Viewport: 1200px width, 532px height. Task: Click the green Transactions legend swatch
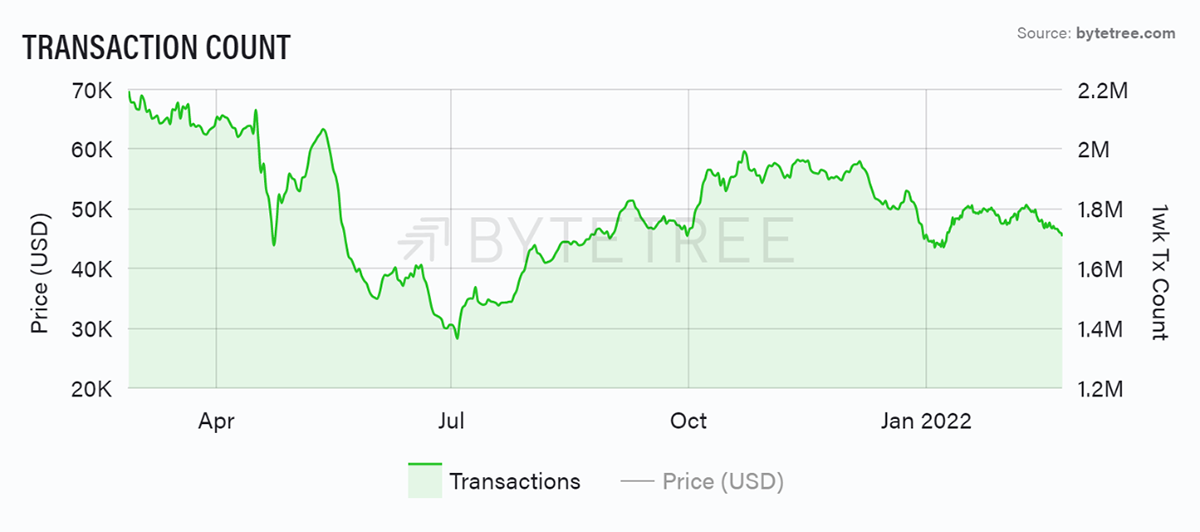click(424, 481)
